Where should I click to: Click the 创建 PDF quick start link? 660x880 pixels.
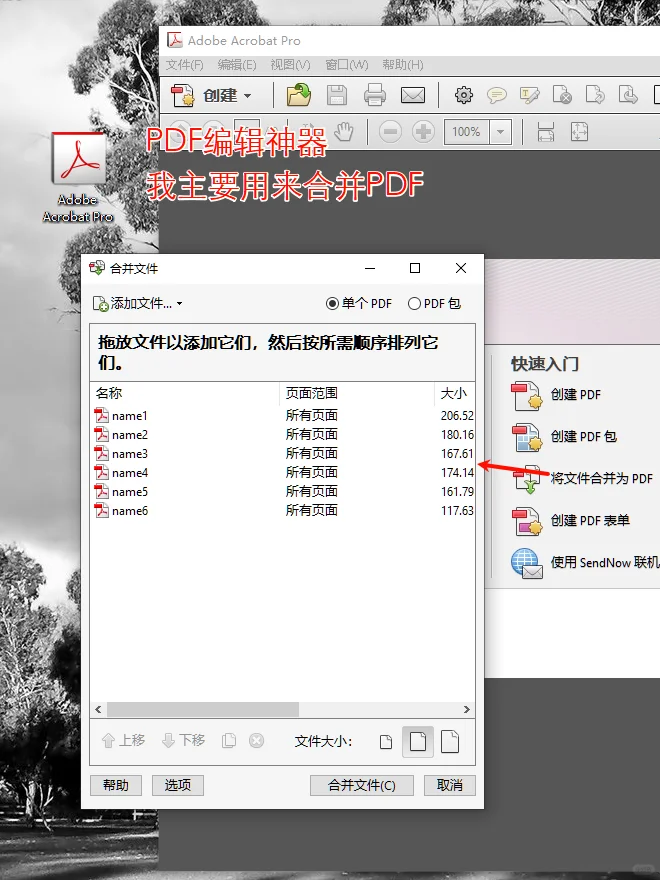click(x=576, y=395)
